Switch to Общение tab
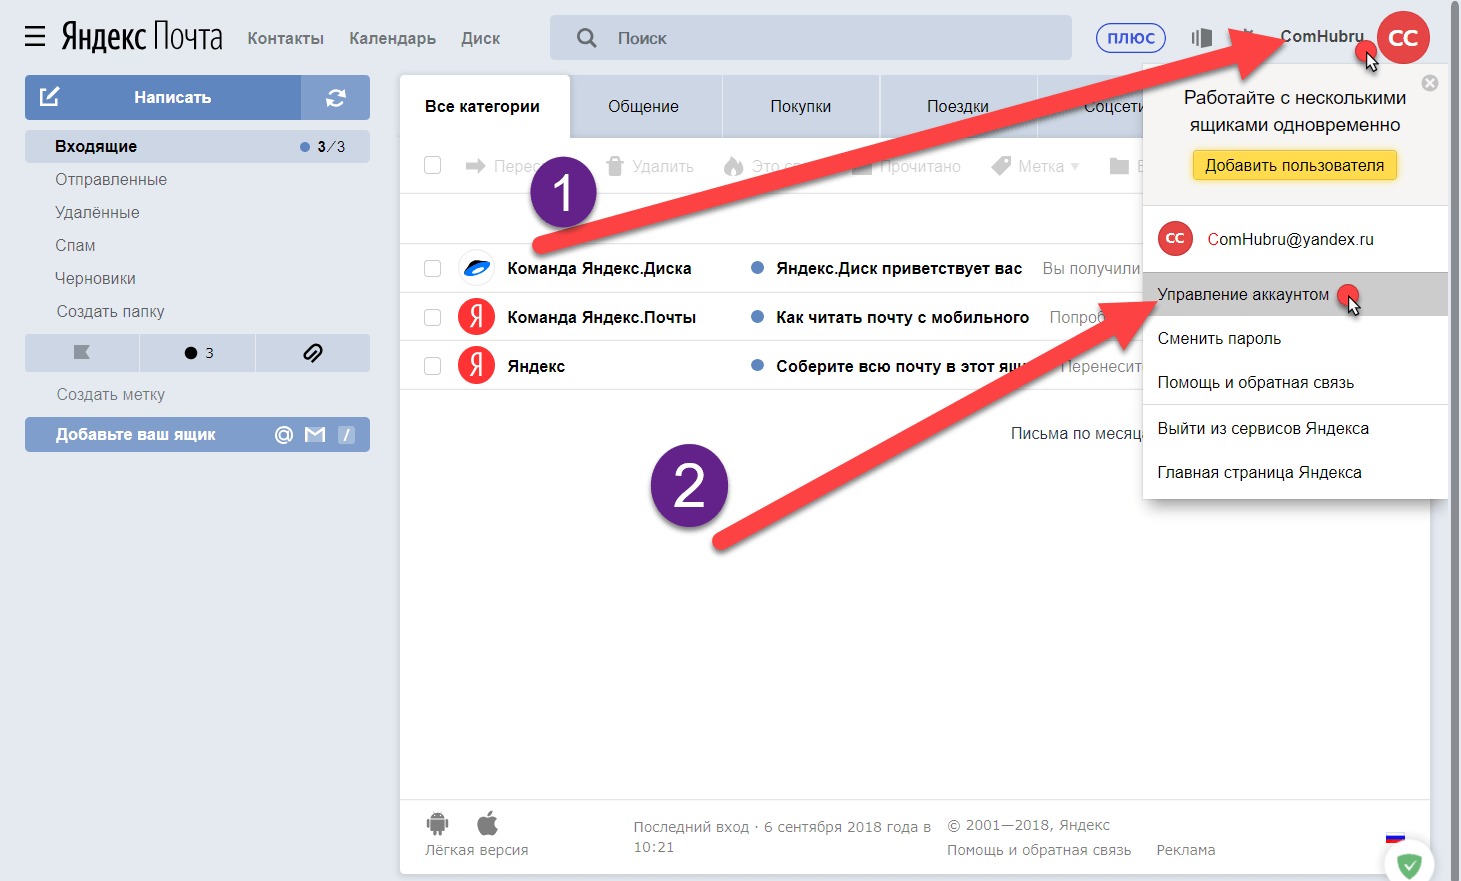The height and width of the screenshot is (881, 1461). (x=643, y=106)
